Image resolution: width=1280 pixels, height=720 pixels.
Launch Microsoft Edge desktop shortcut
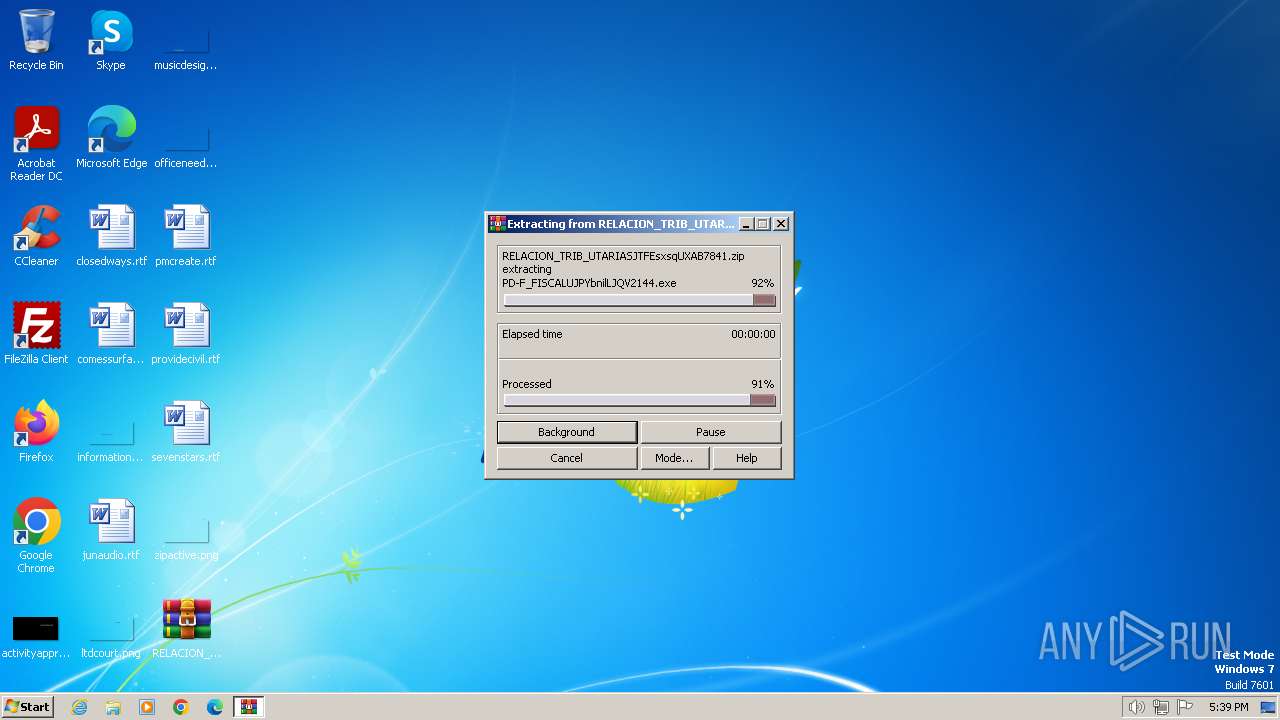pos(111,137)
